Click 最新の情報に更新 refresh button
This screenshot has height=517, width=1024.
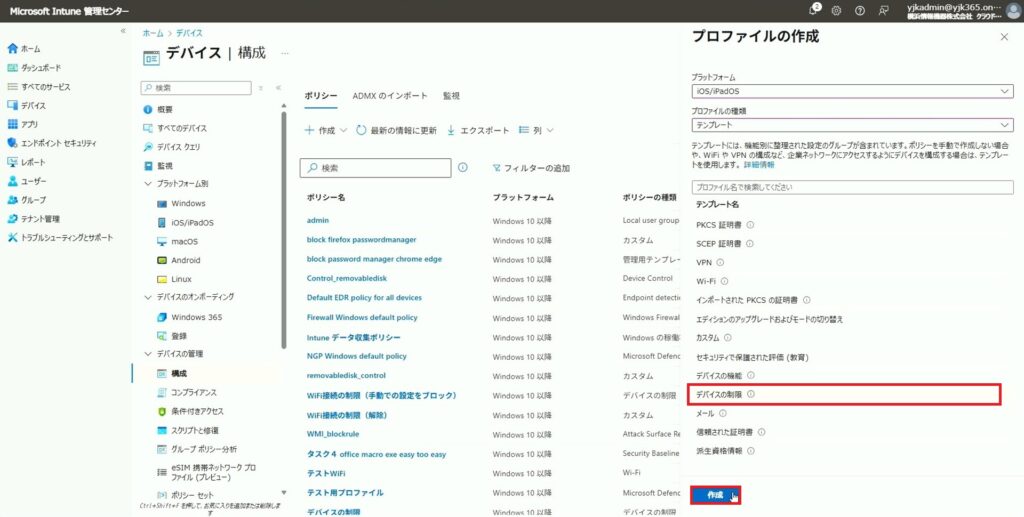coord(396,131)
